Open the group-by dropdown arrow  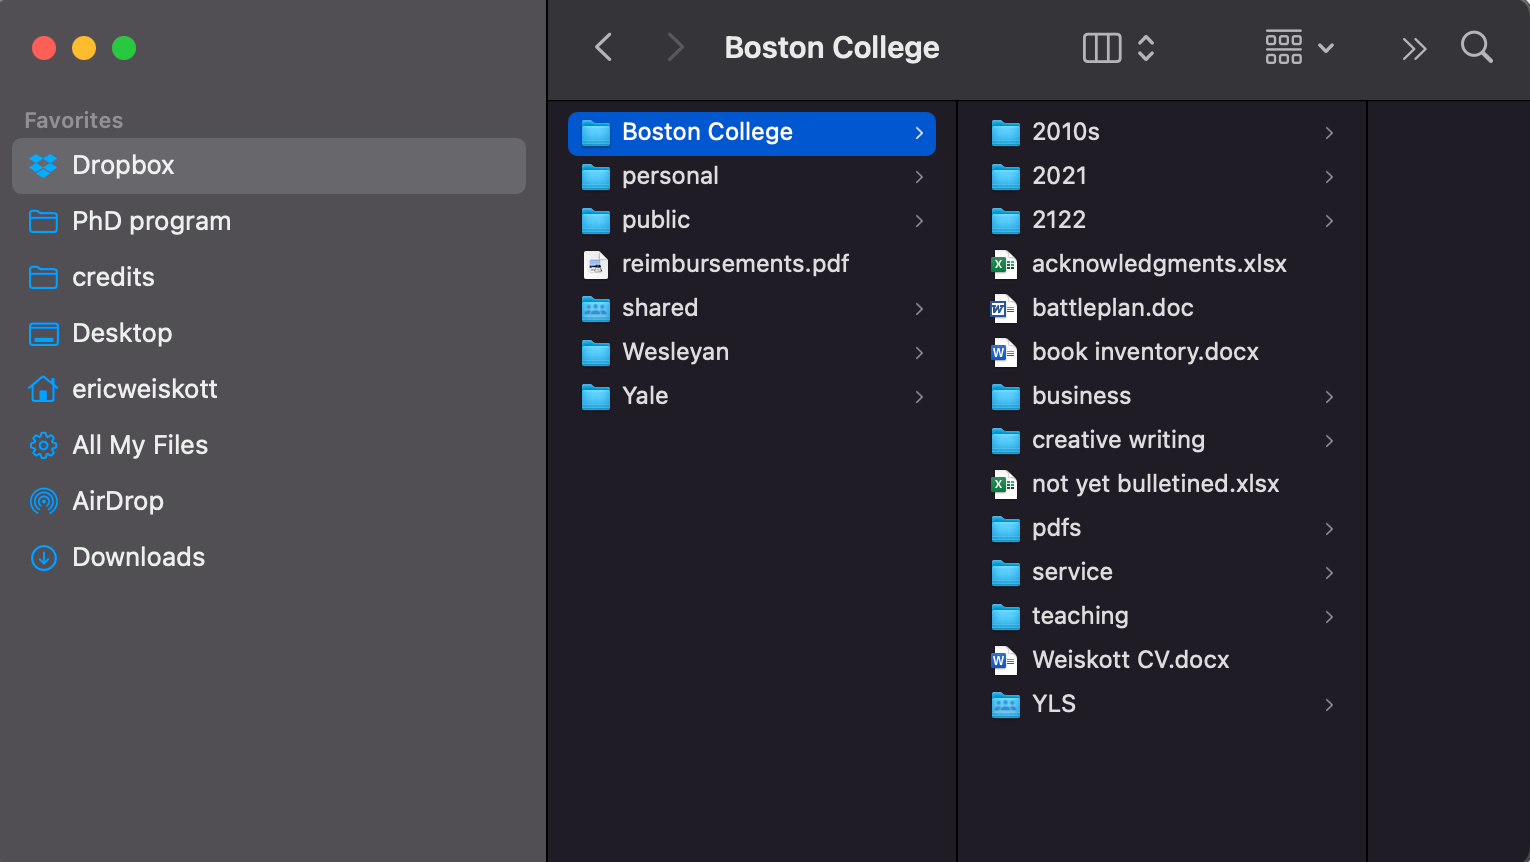[1326, 48]
